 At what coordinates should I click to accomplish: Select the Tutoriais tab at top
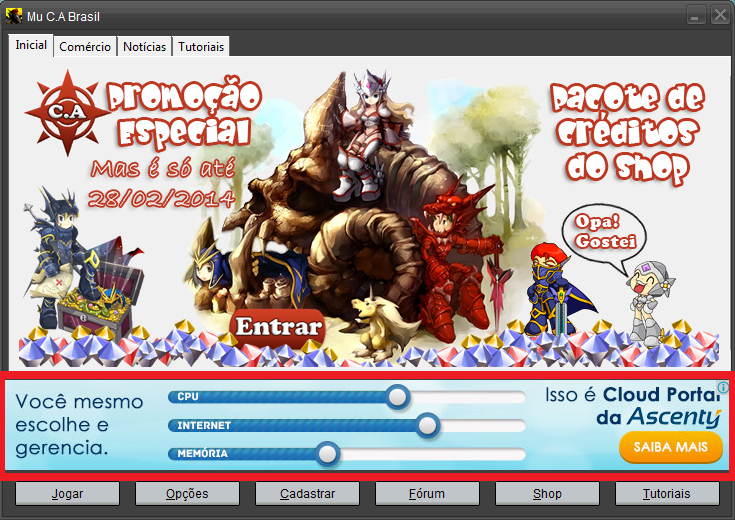pyautogui.click(x=201, y=47)
